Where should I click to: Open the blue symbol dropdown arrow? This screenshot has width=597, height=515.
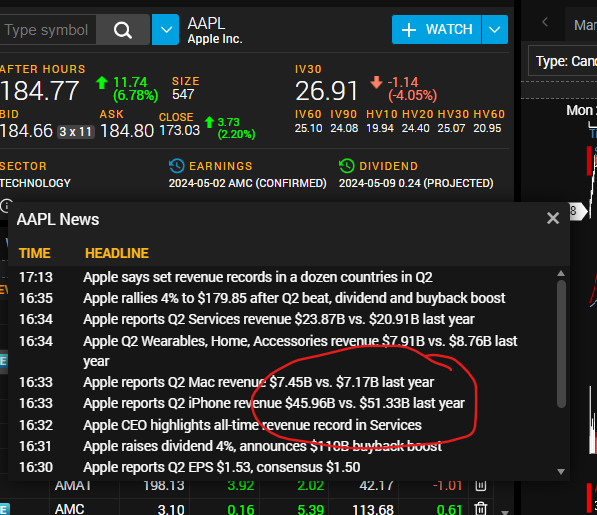[x=166, y=30]
